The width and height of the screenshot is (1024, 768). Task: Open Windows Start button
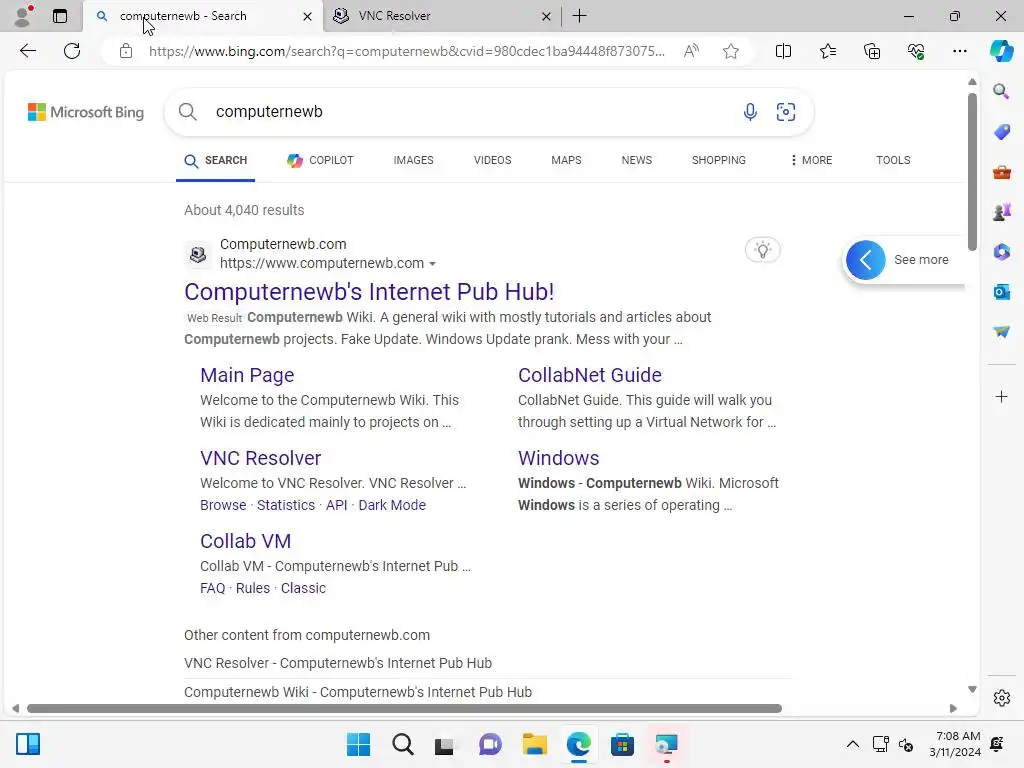(x=358, y=744)
